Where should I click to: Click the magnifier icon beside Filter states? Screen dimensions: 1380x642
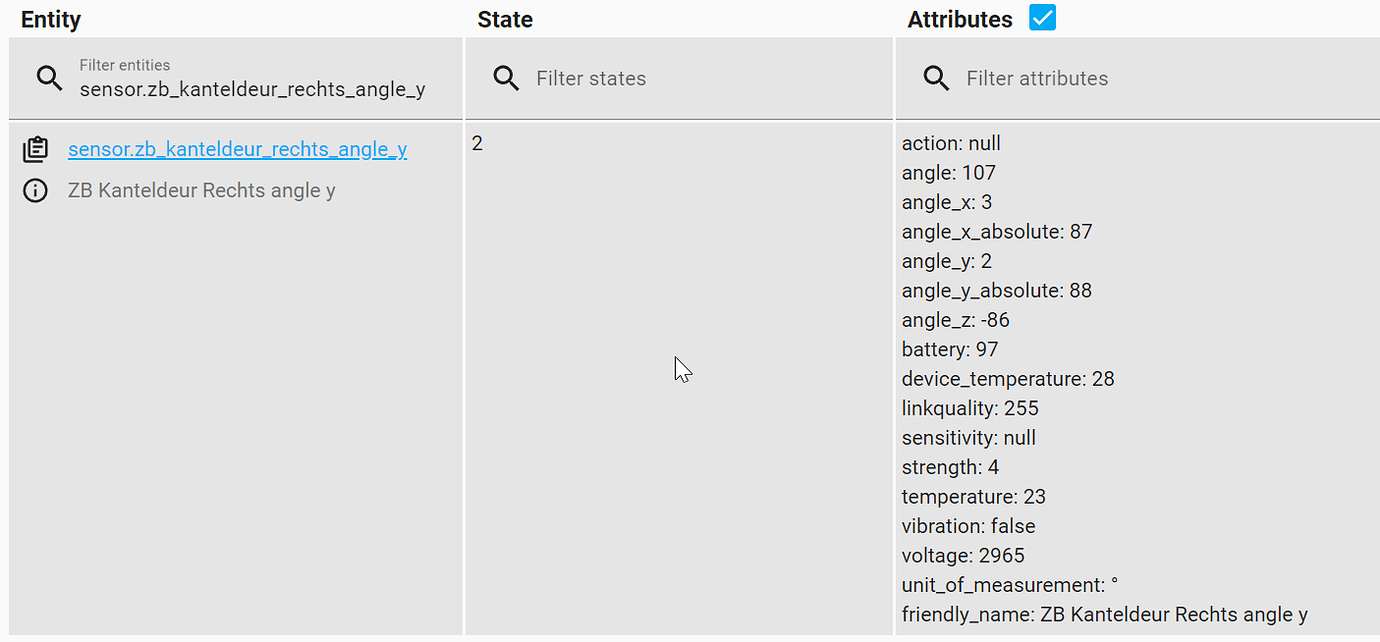[x=507, y=78]
